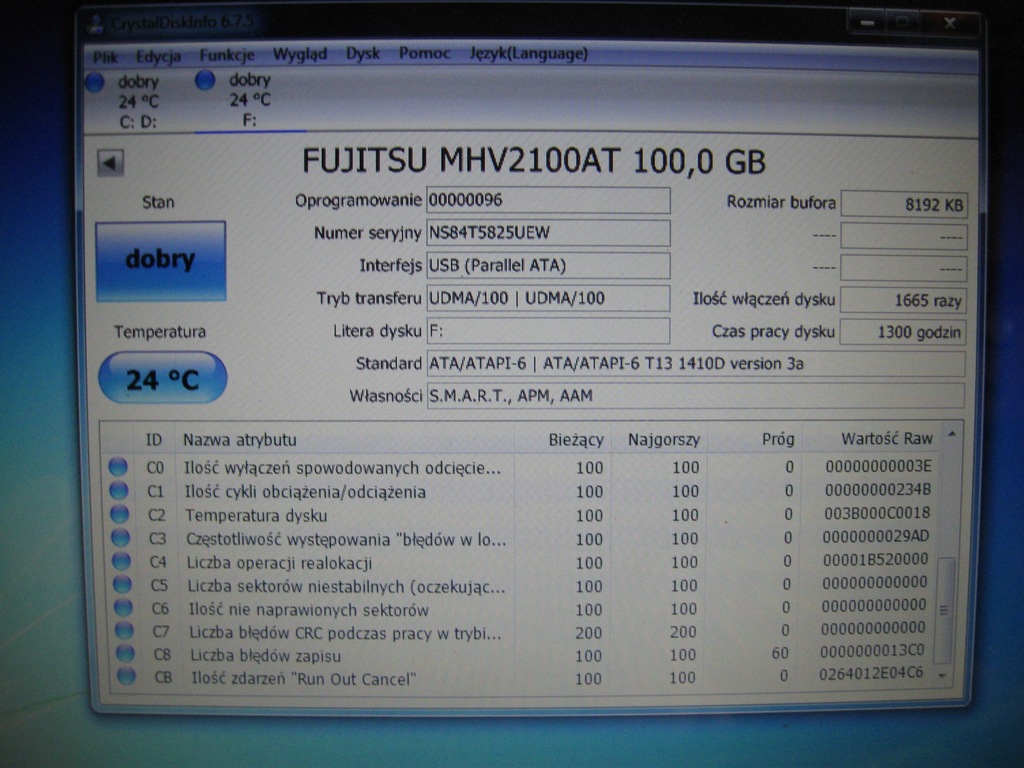This screenshot has width=1024, height=768.
Task: Click the dobry health status button
Action: click(x=161, y=261)
